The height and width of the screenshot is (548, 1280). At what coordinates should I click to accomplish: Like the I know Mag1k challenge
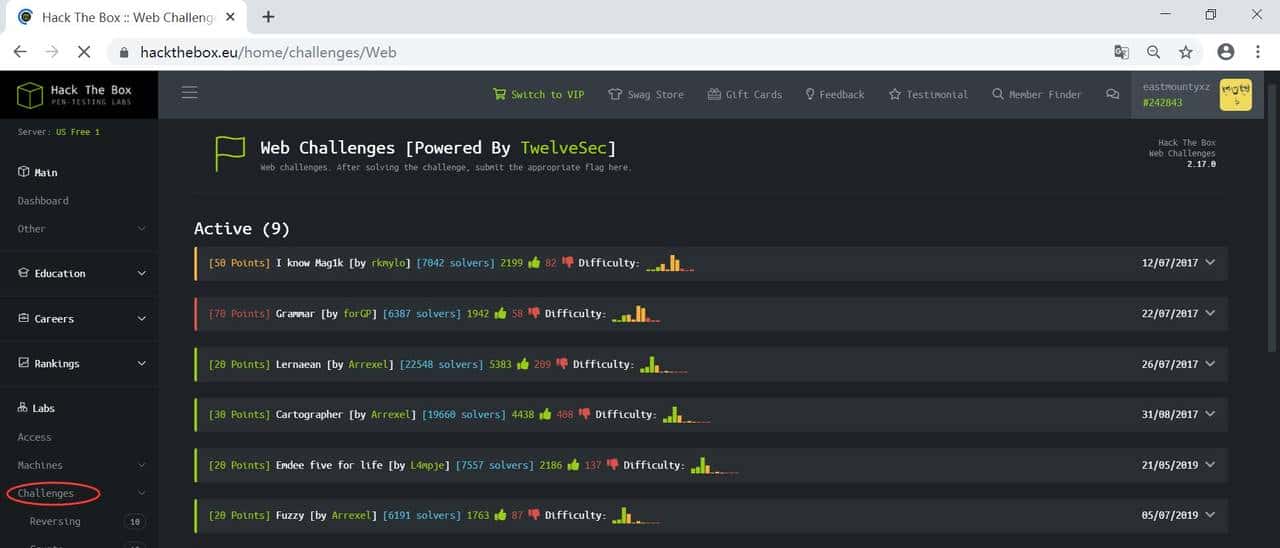[535, 262]
